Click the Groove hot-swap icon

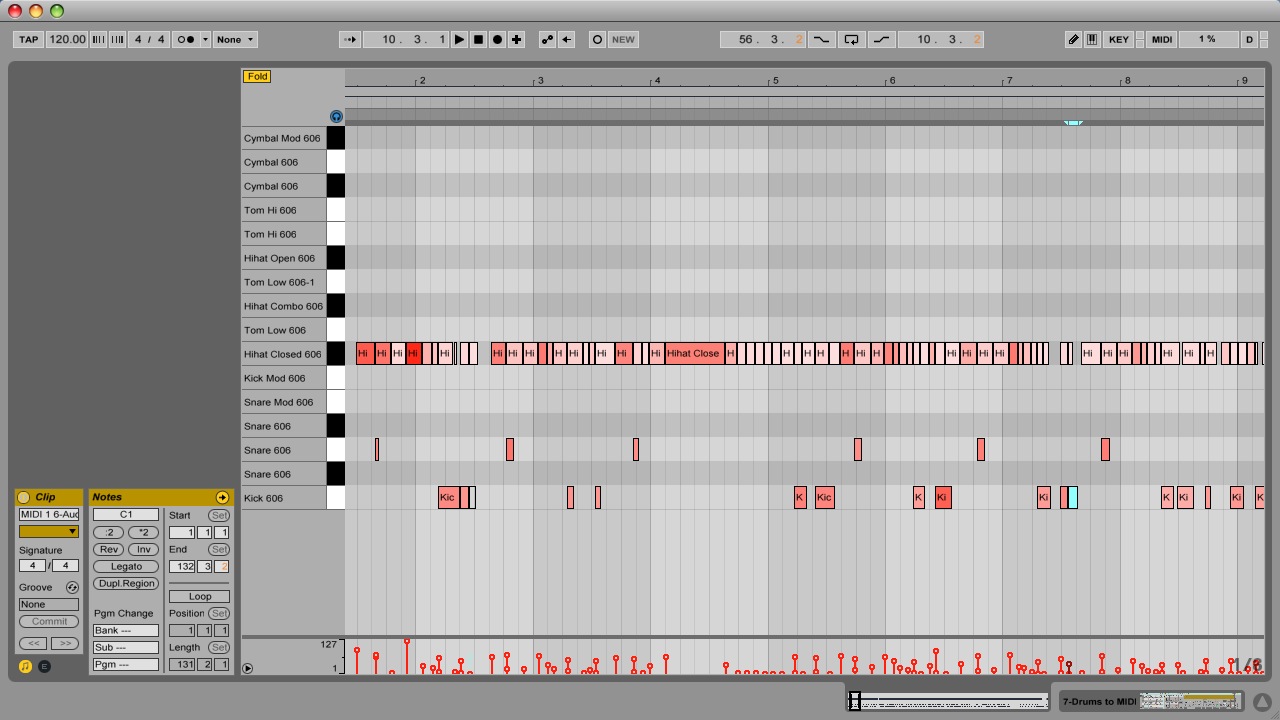[x=72, y=588]
